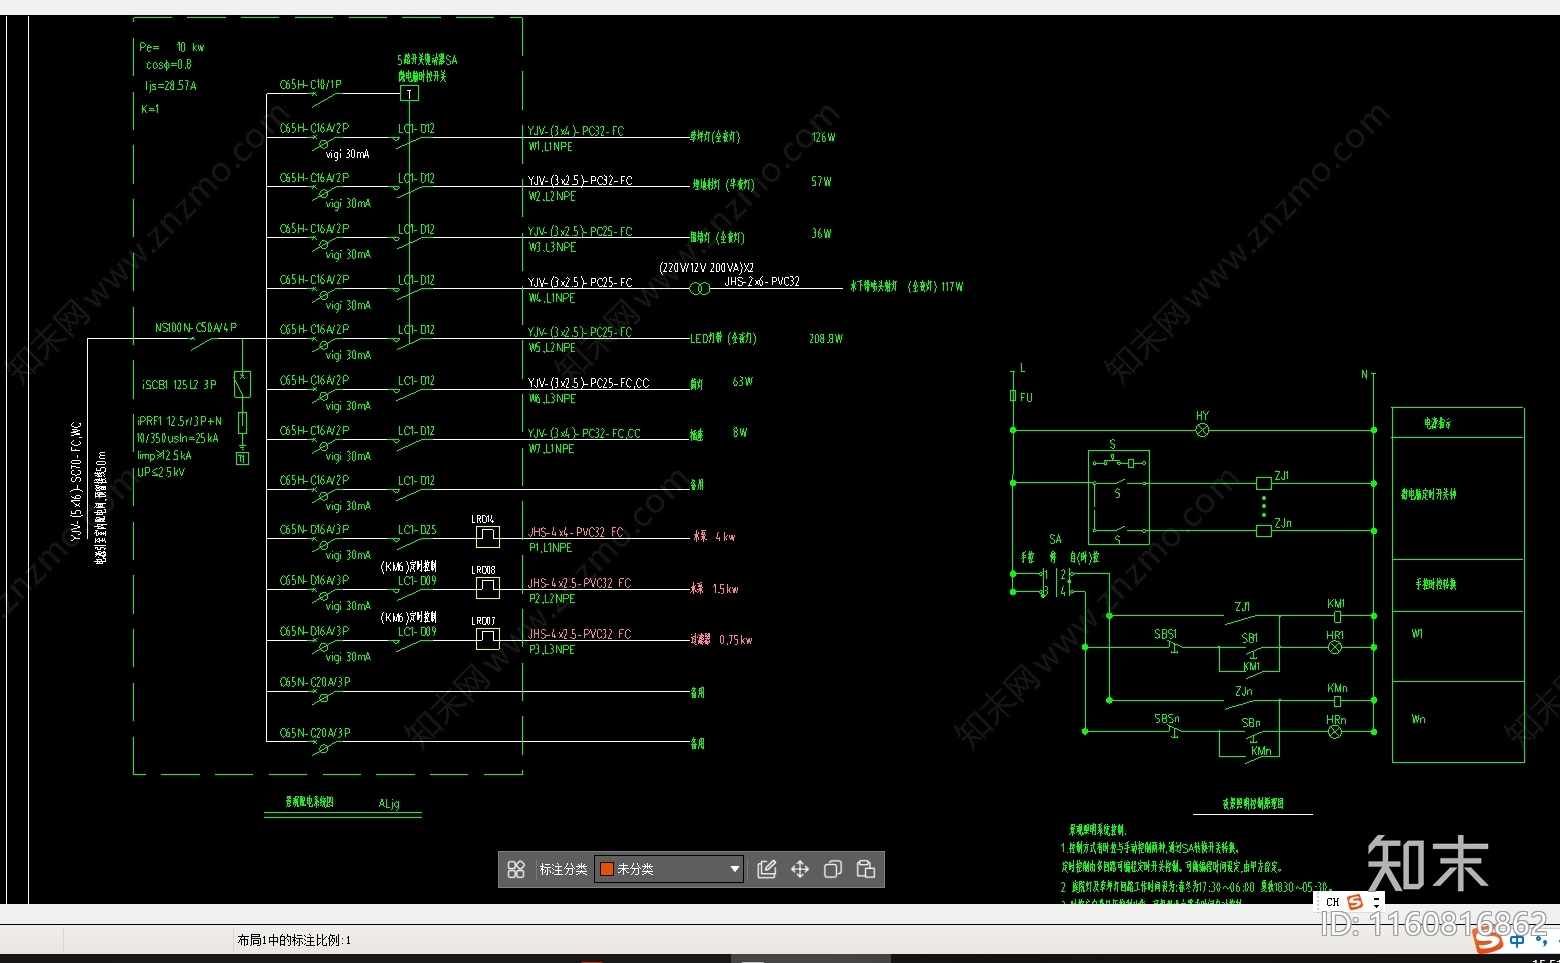Image resolution: width=1560 pixels, height=963 pixels.
Task: Click the 'ALjg' panel name text
Action: pos(389,804)
